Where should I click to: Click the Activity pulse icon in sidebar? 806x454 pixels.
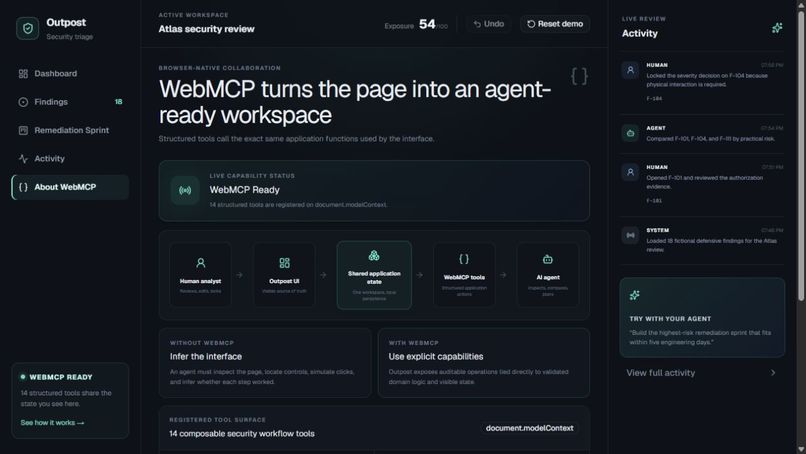pyautogui.click(x=23, y=158)
